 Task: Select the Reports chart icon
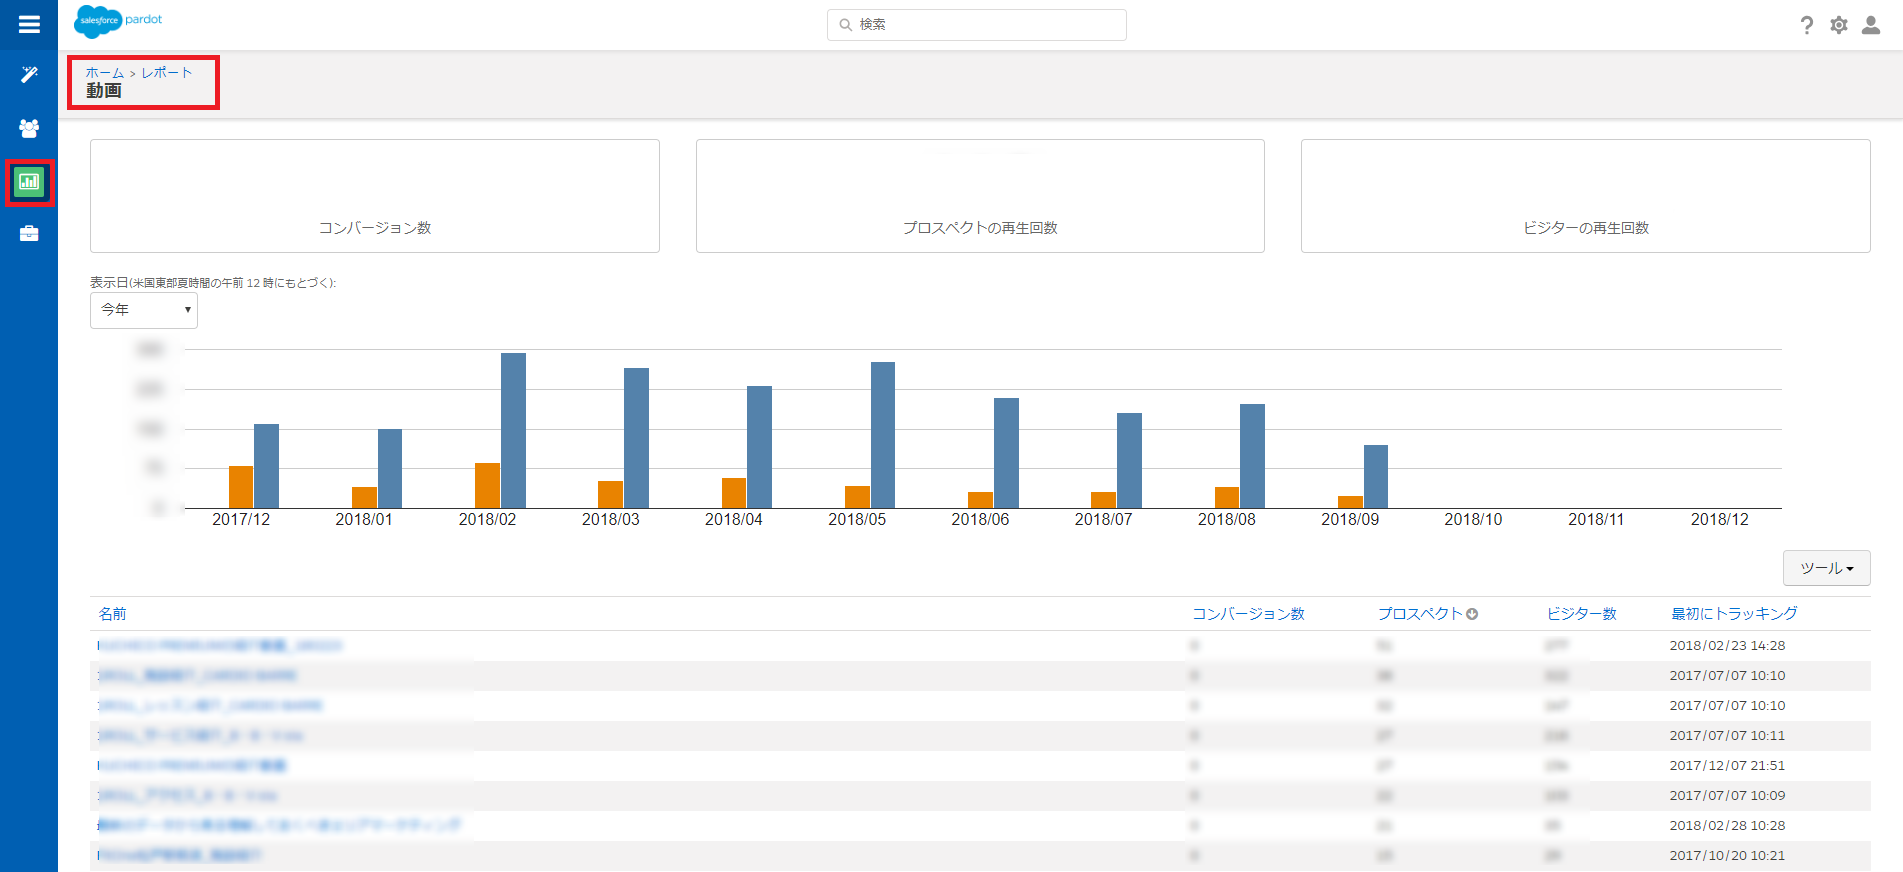pyautogui.click(x=29, y=182)
